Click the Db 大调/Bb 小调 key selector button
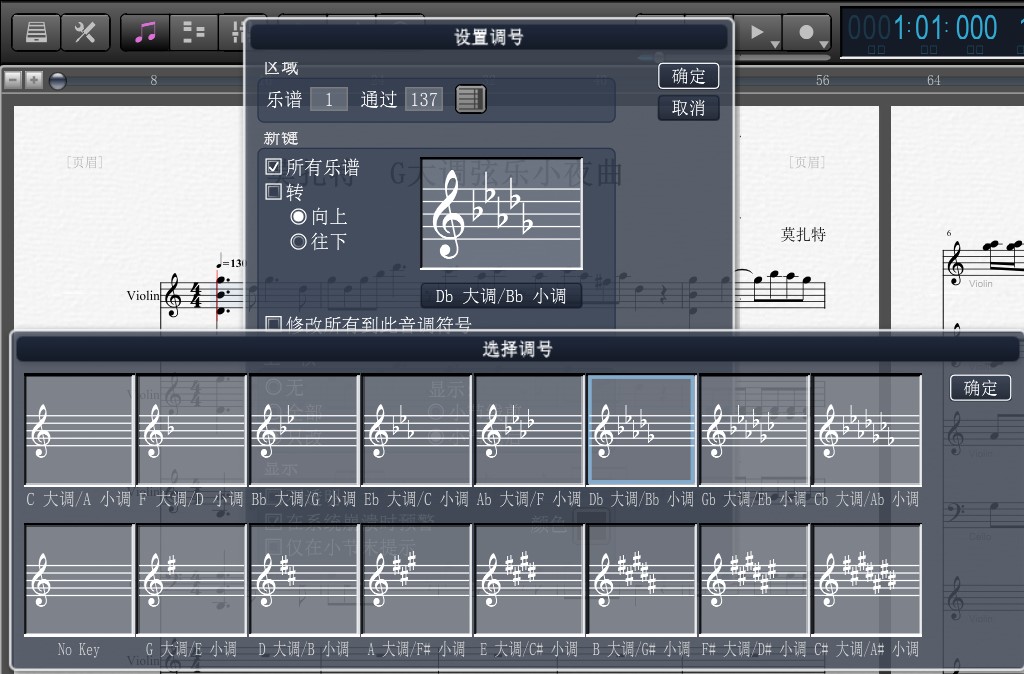 [501, 295]
